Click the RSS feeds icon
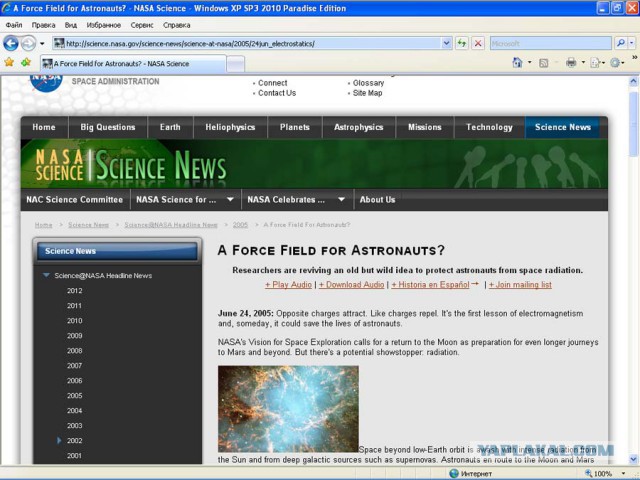Screen dimensions: 640x480 pos(543,63)
